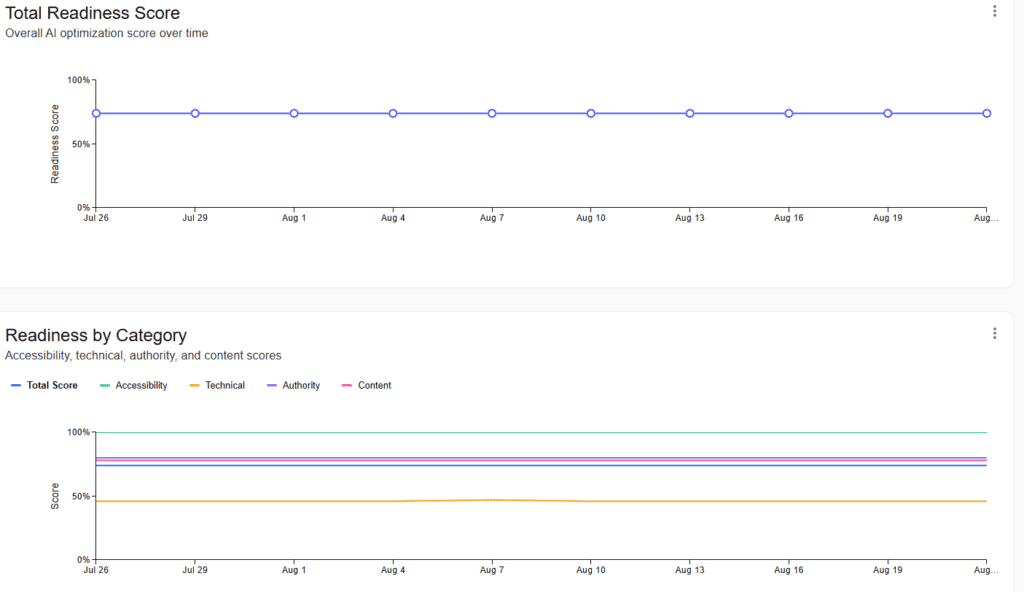The height and width of the screenshot is (592, 1024).
Task: Open Total Readiness Score options menu
Action: click(x=994, y=11)
